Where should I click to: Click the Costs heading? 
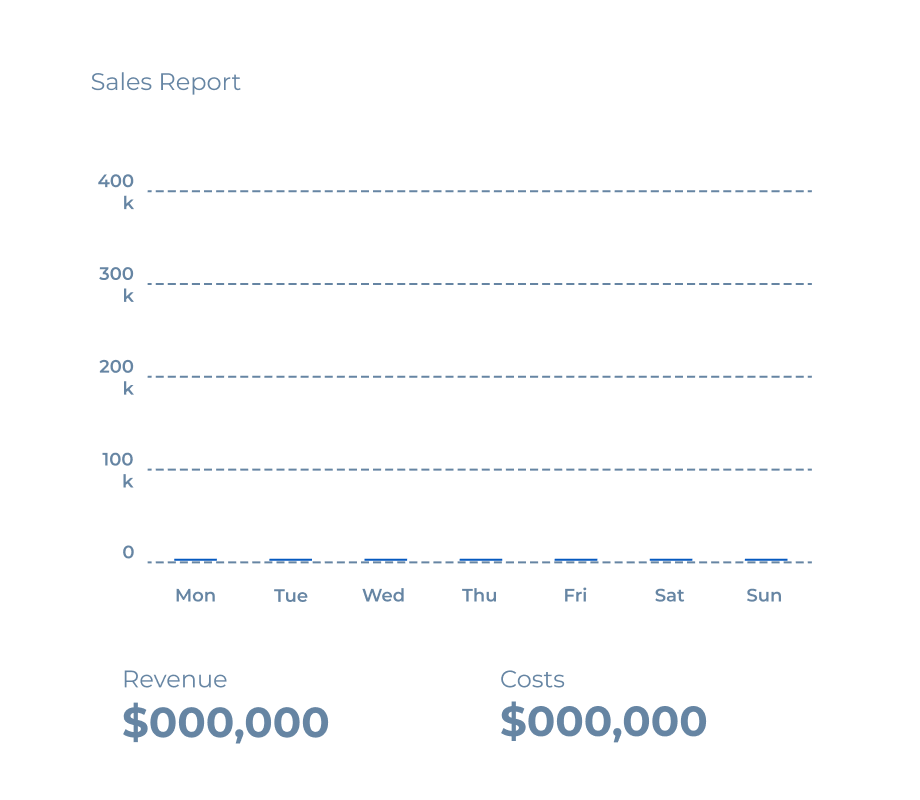pyautogui.click(x=532, y=680)
